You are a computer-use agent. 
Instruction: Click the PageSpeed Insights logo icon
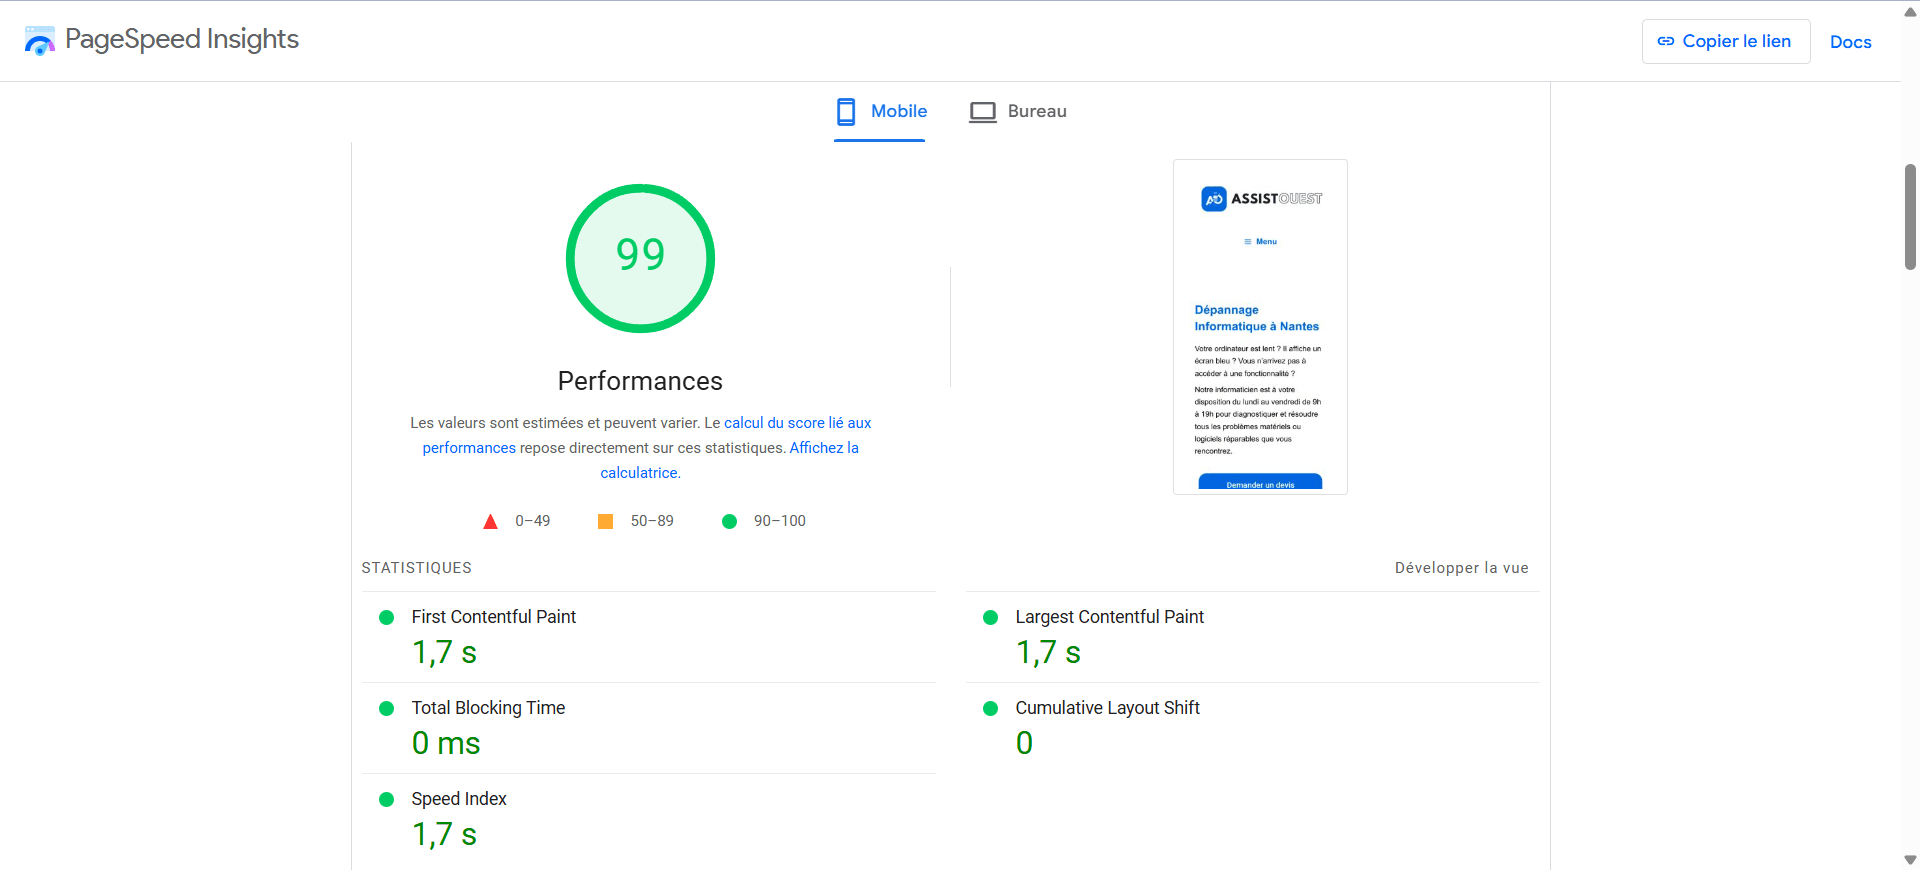[x=40, y=41]
